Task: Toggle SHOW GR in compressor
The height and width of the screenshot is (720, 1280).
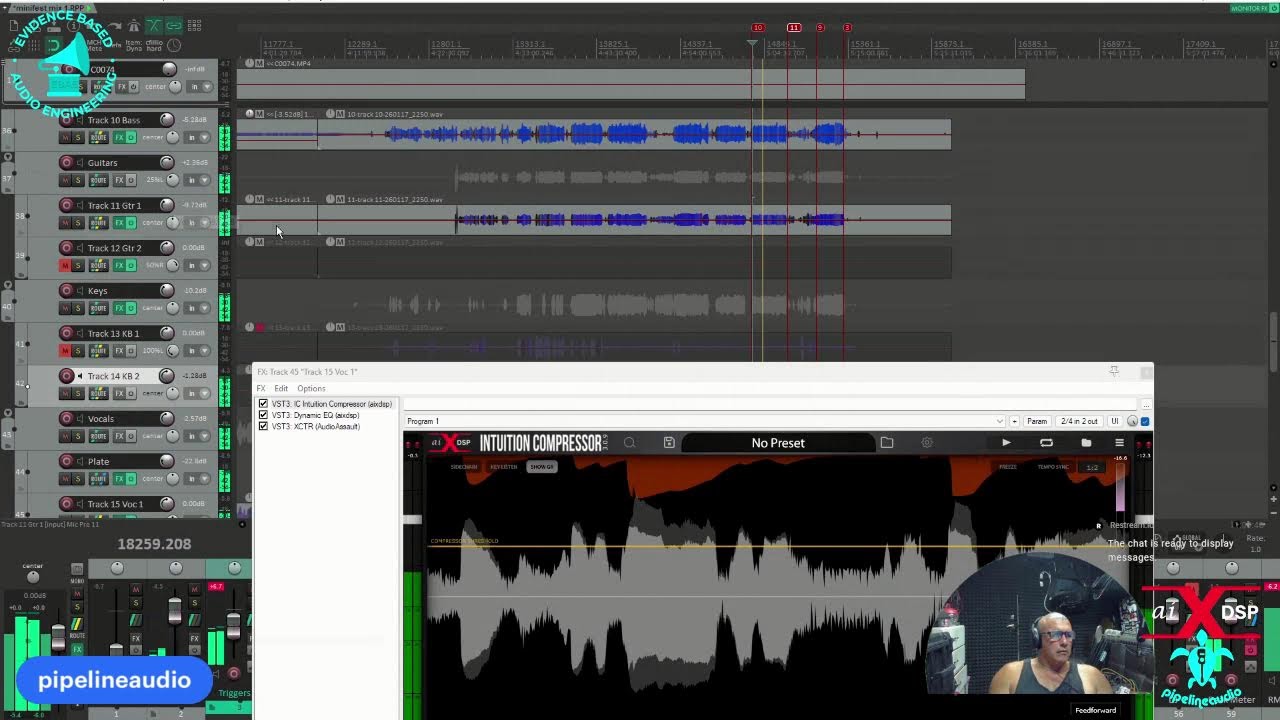Action: pyautogui.click(x=542, y=467)
